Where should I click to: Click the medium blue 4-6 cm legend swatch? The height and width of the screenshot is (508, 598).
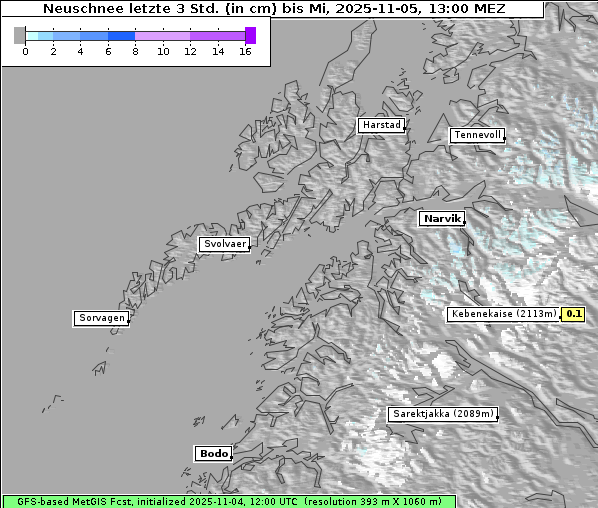pos(94,36)
